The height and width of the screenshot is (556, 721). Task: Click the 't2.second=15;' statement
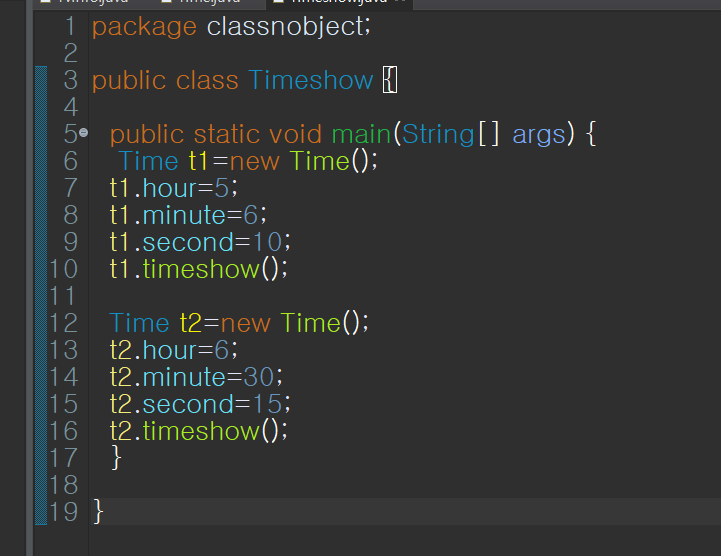coord(200,404)
